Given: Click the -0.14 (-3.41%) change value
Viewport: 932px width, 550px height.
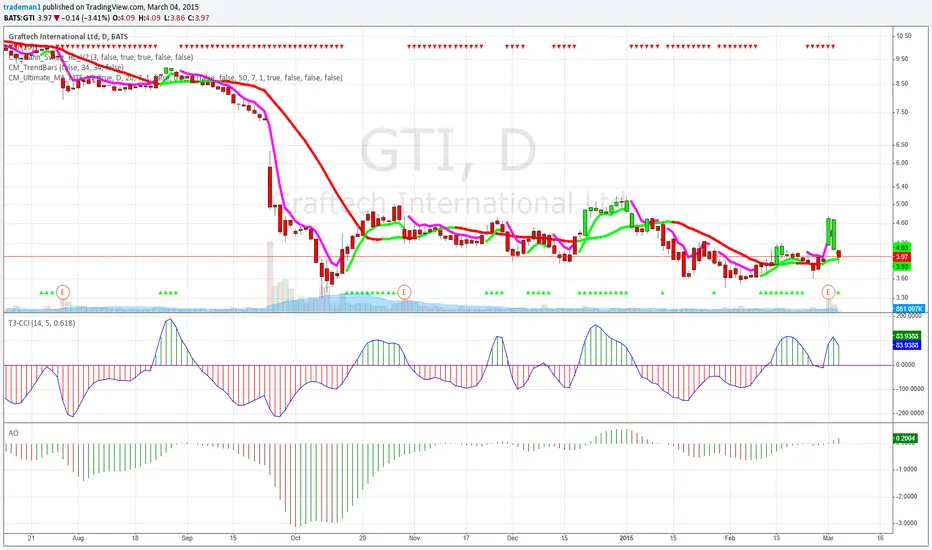Looking at the screenshot, I should pos(86,18).
